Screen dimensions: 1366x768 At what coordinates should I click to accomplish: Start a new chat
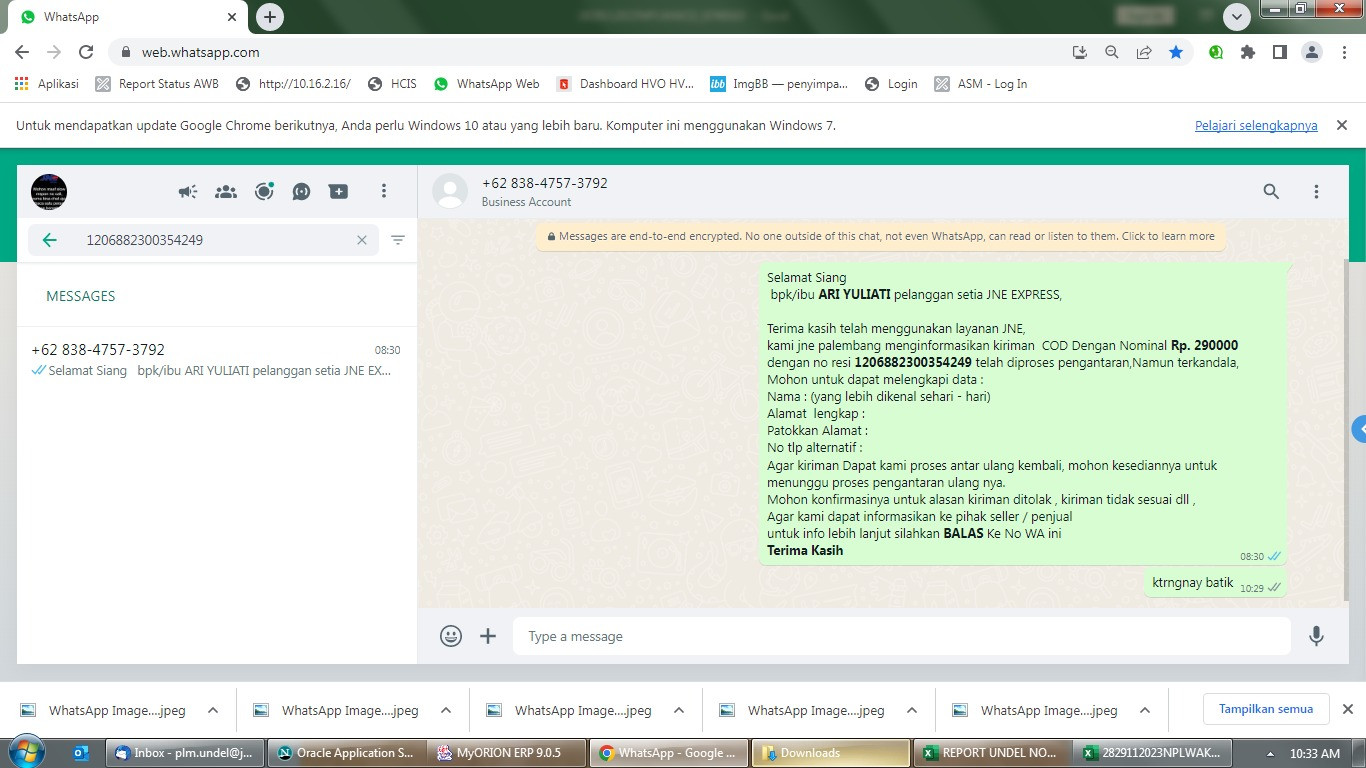tap(339, 191)
